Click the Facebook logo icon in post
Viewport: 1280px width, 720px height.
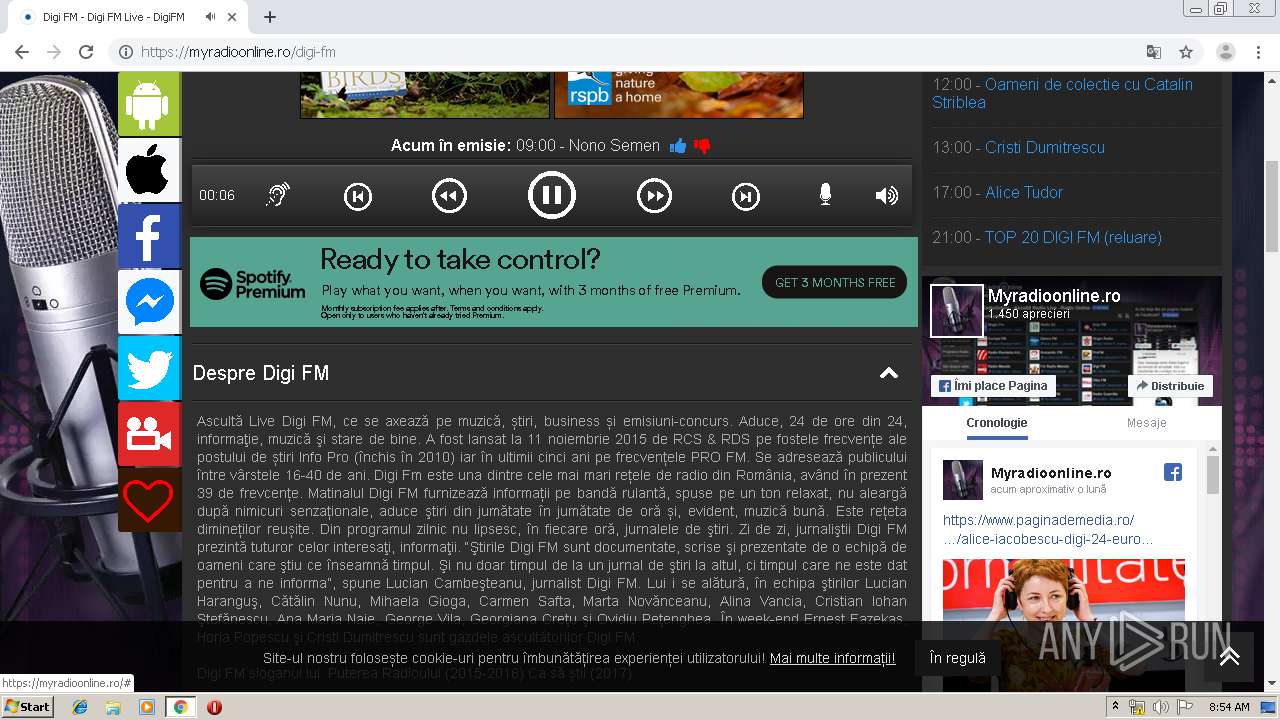(1172, 472)
